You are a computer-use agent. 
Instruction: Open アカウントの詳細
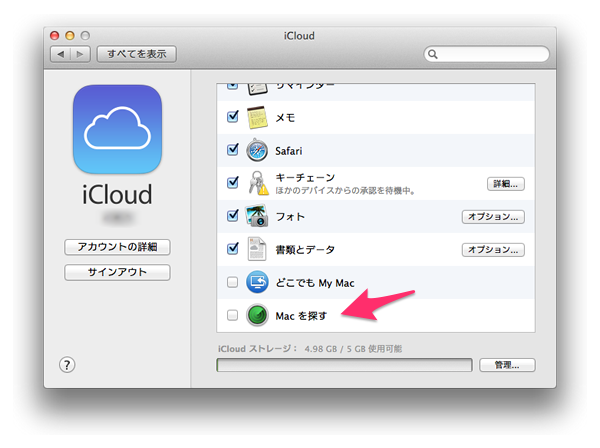click(x=117, y=247)
